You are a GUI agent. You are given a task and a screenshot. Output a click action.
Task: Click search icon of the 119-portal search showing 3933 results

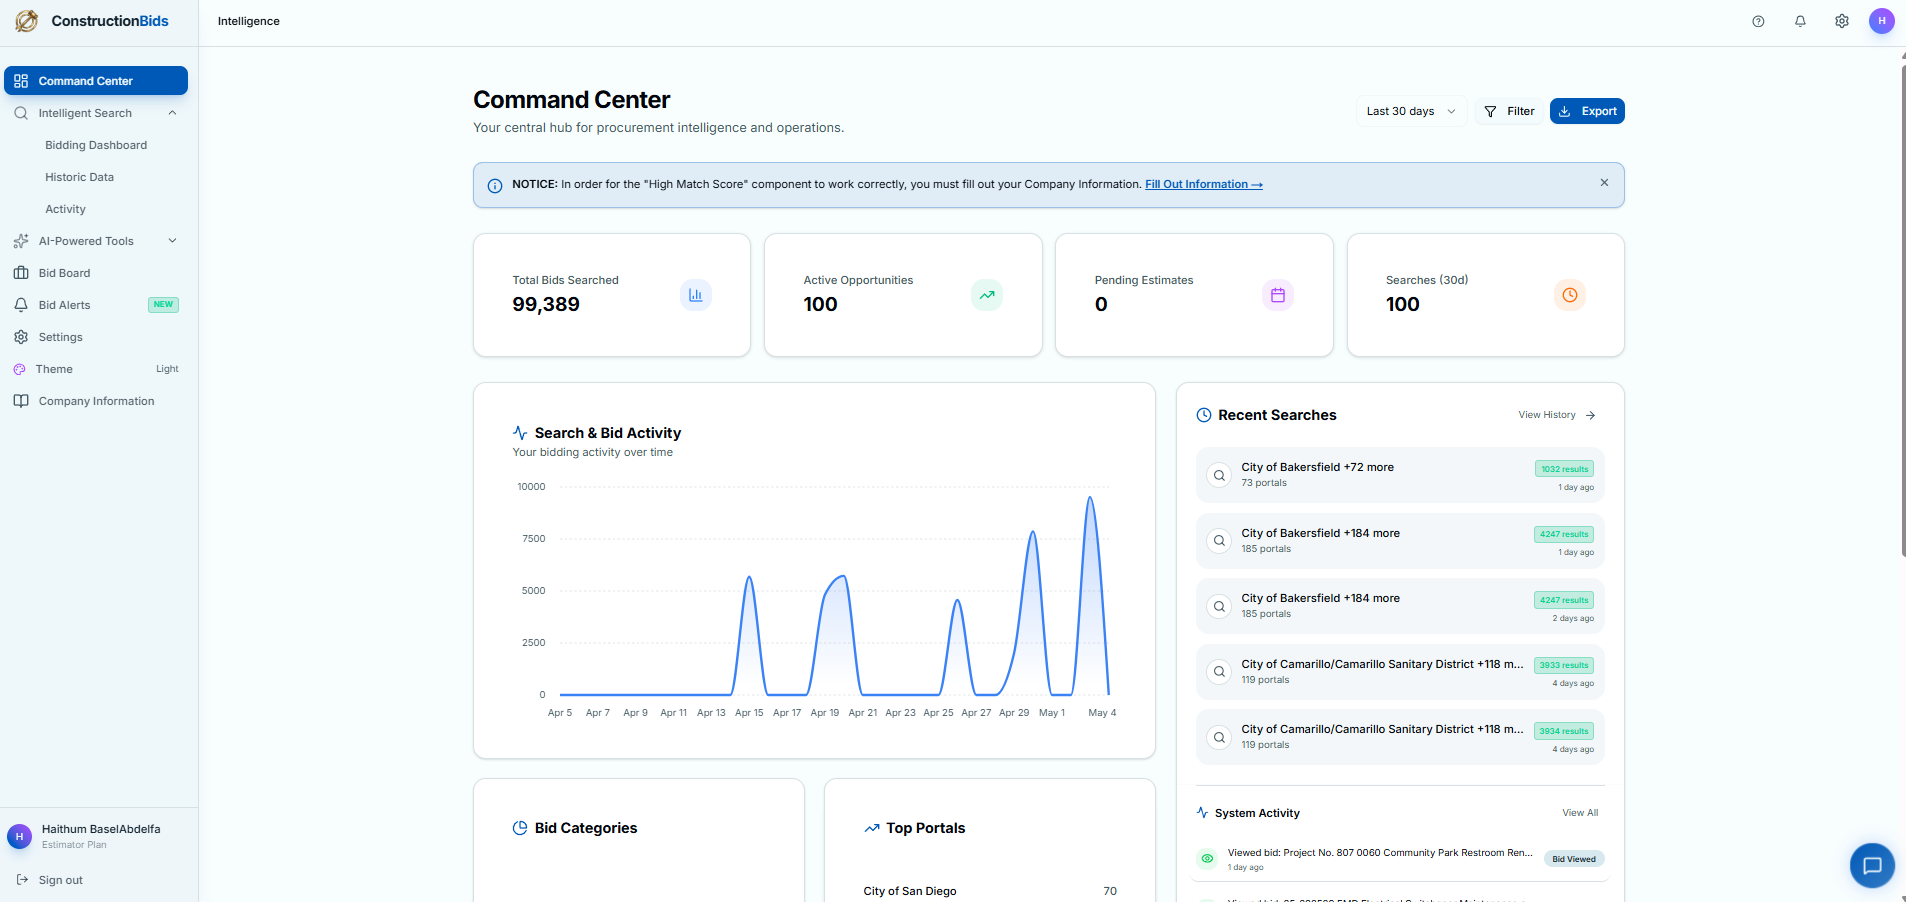coord(1219,672)
